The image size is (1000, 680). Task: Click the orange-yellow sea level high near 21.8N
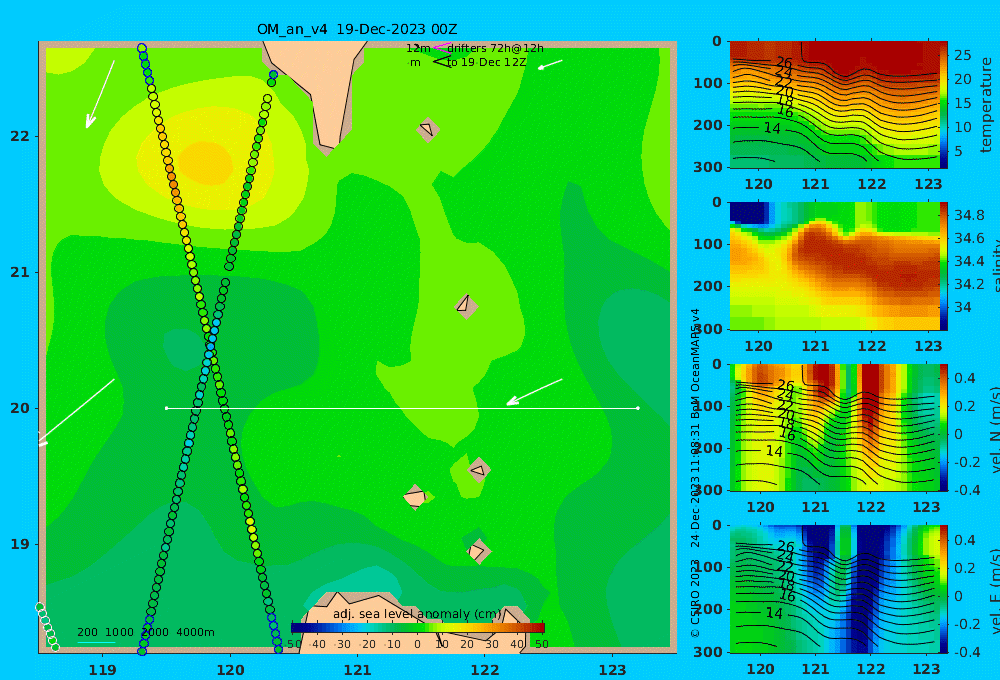205,164
